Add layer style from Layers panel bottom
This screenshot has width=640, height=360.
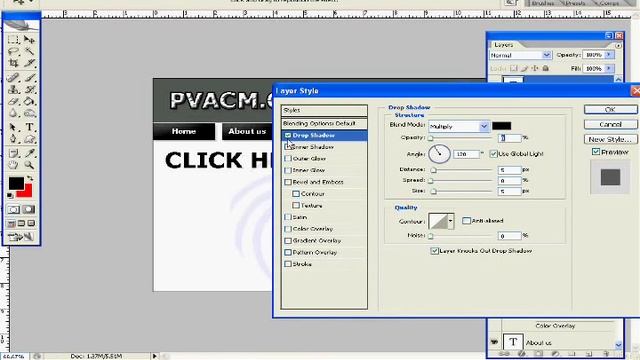click(x=522, y=354)
